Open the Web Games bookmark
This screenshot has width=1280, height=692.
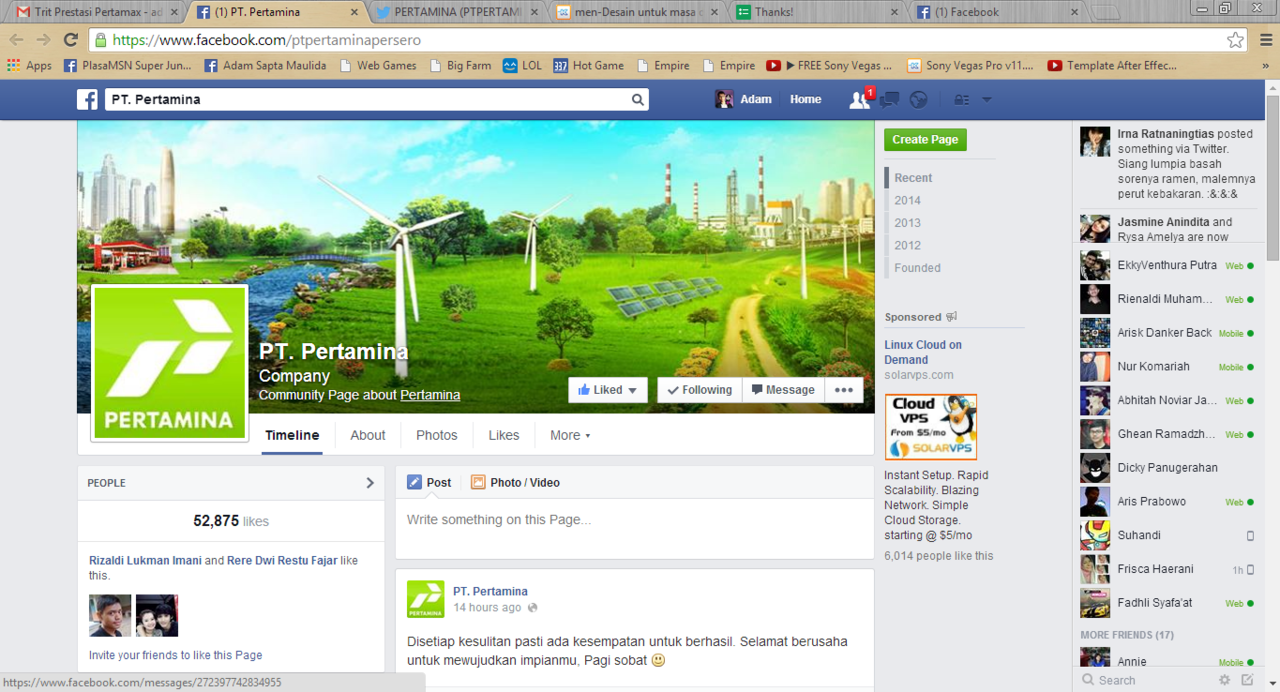pos(378,66)
